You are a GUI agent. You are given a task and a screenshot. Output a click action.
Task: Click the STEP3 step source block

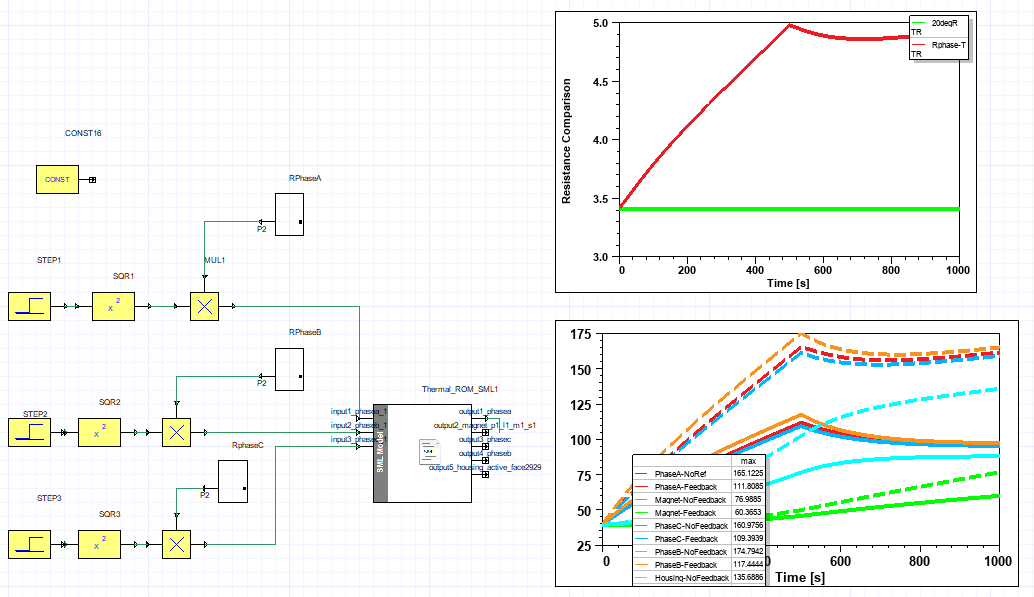34,545
